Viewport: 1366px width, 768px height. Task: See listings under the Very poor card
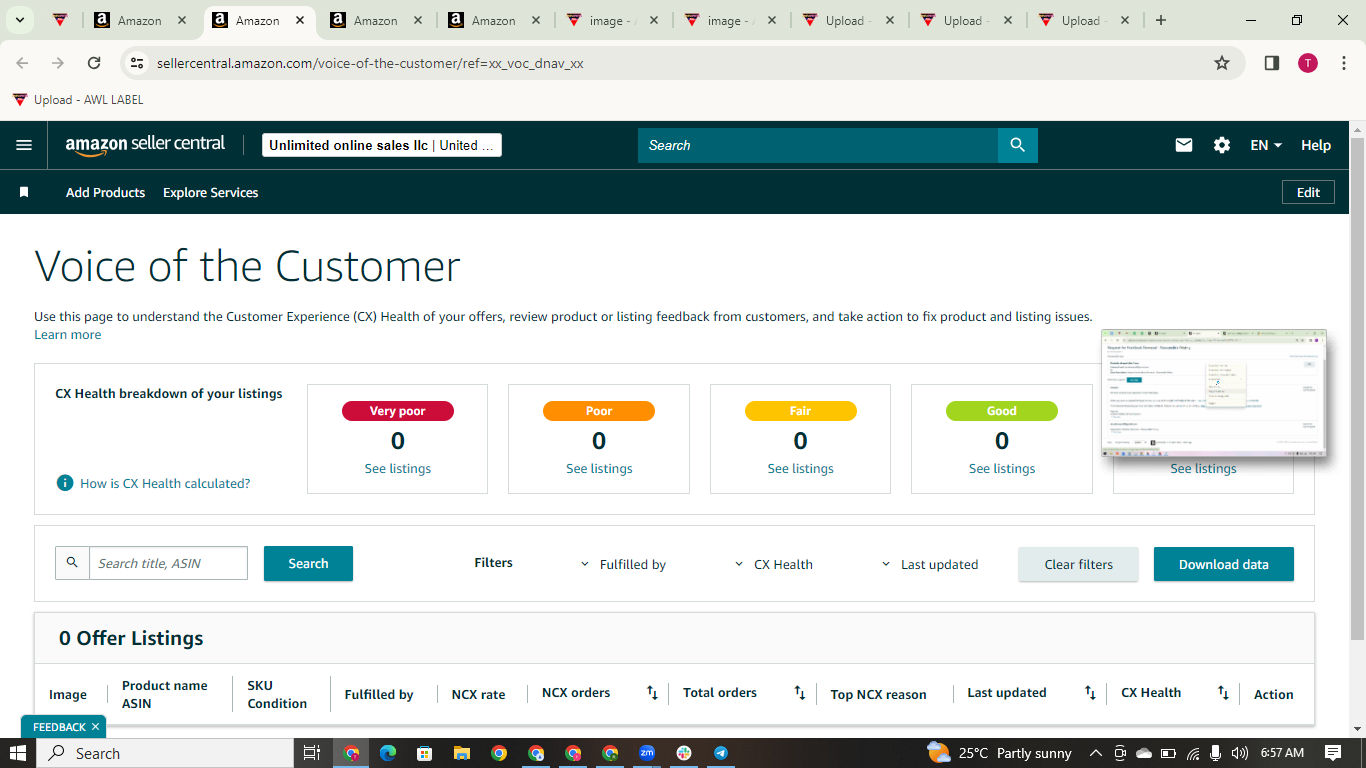(x=397, y=468)
